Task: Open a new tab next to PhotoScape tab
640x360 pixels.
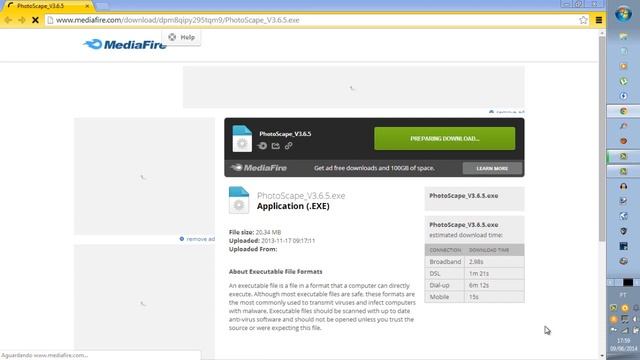Action: [102, 6]
